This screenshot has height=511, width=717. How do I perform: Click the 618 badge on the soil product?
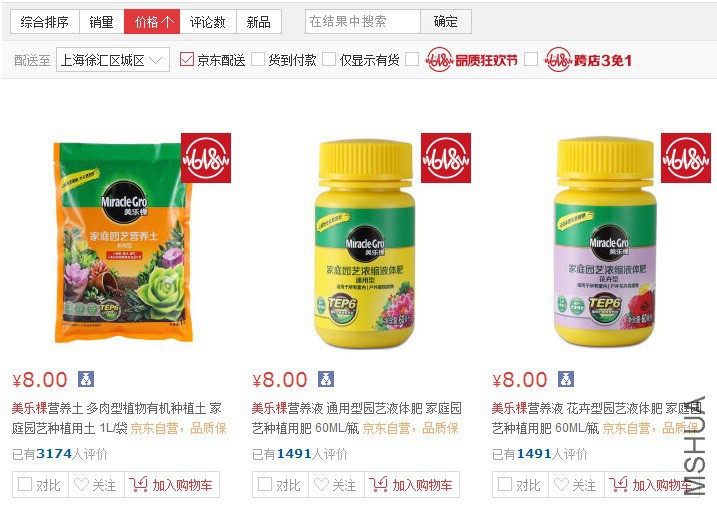[206, 158]
